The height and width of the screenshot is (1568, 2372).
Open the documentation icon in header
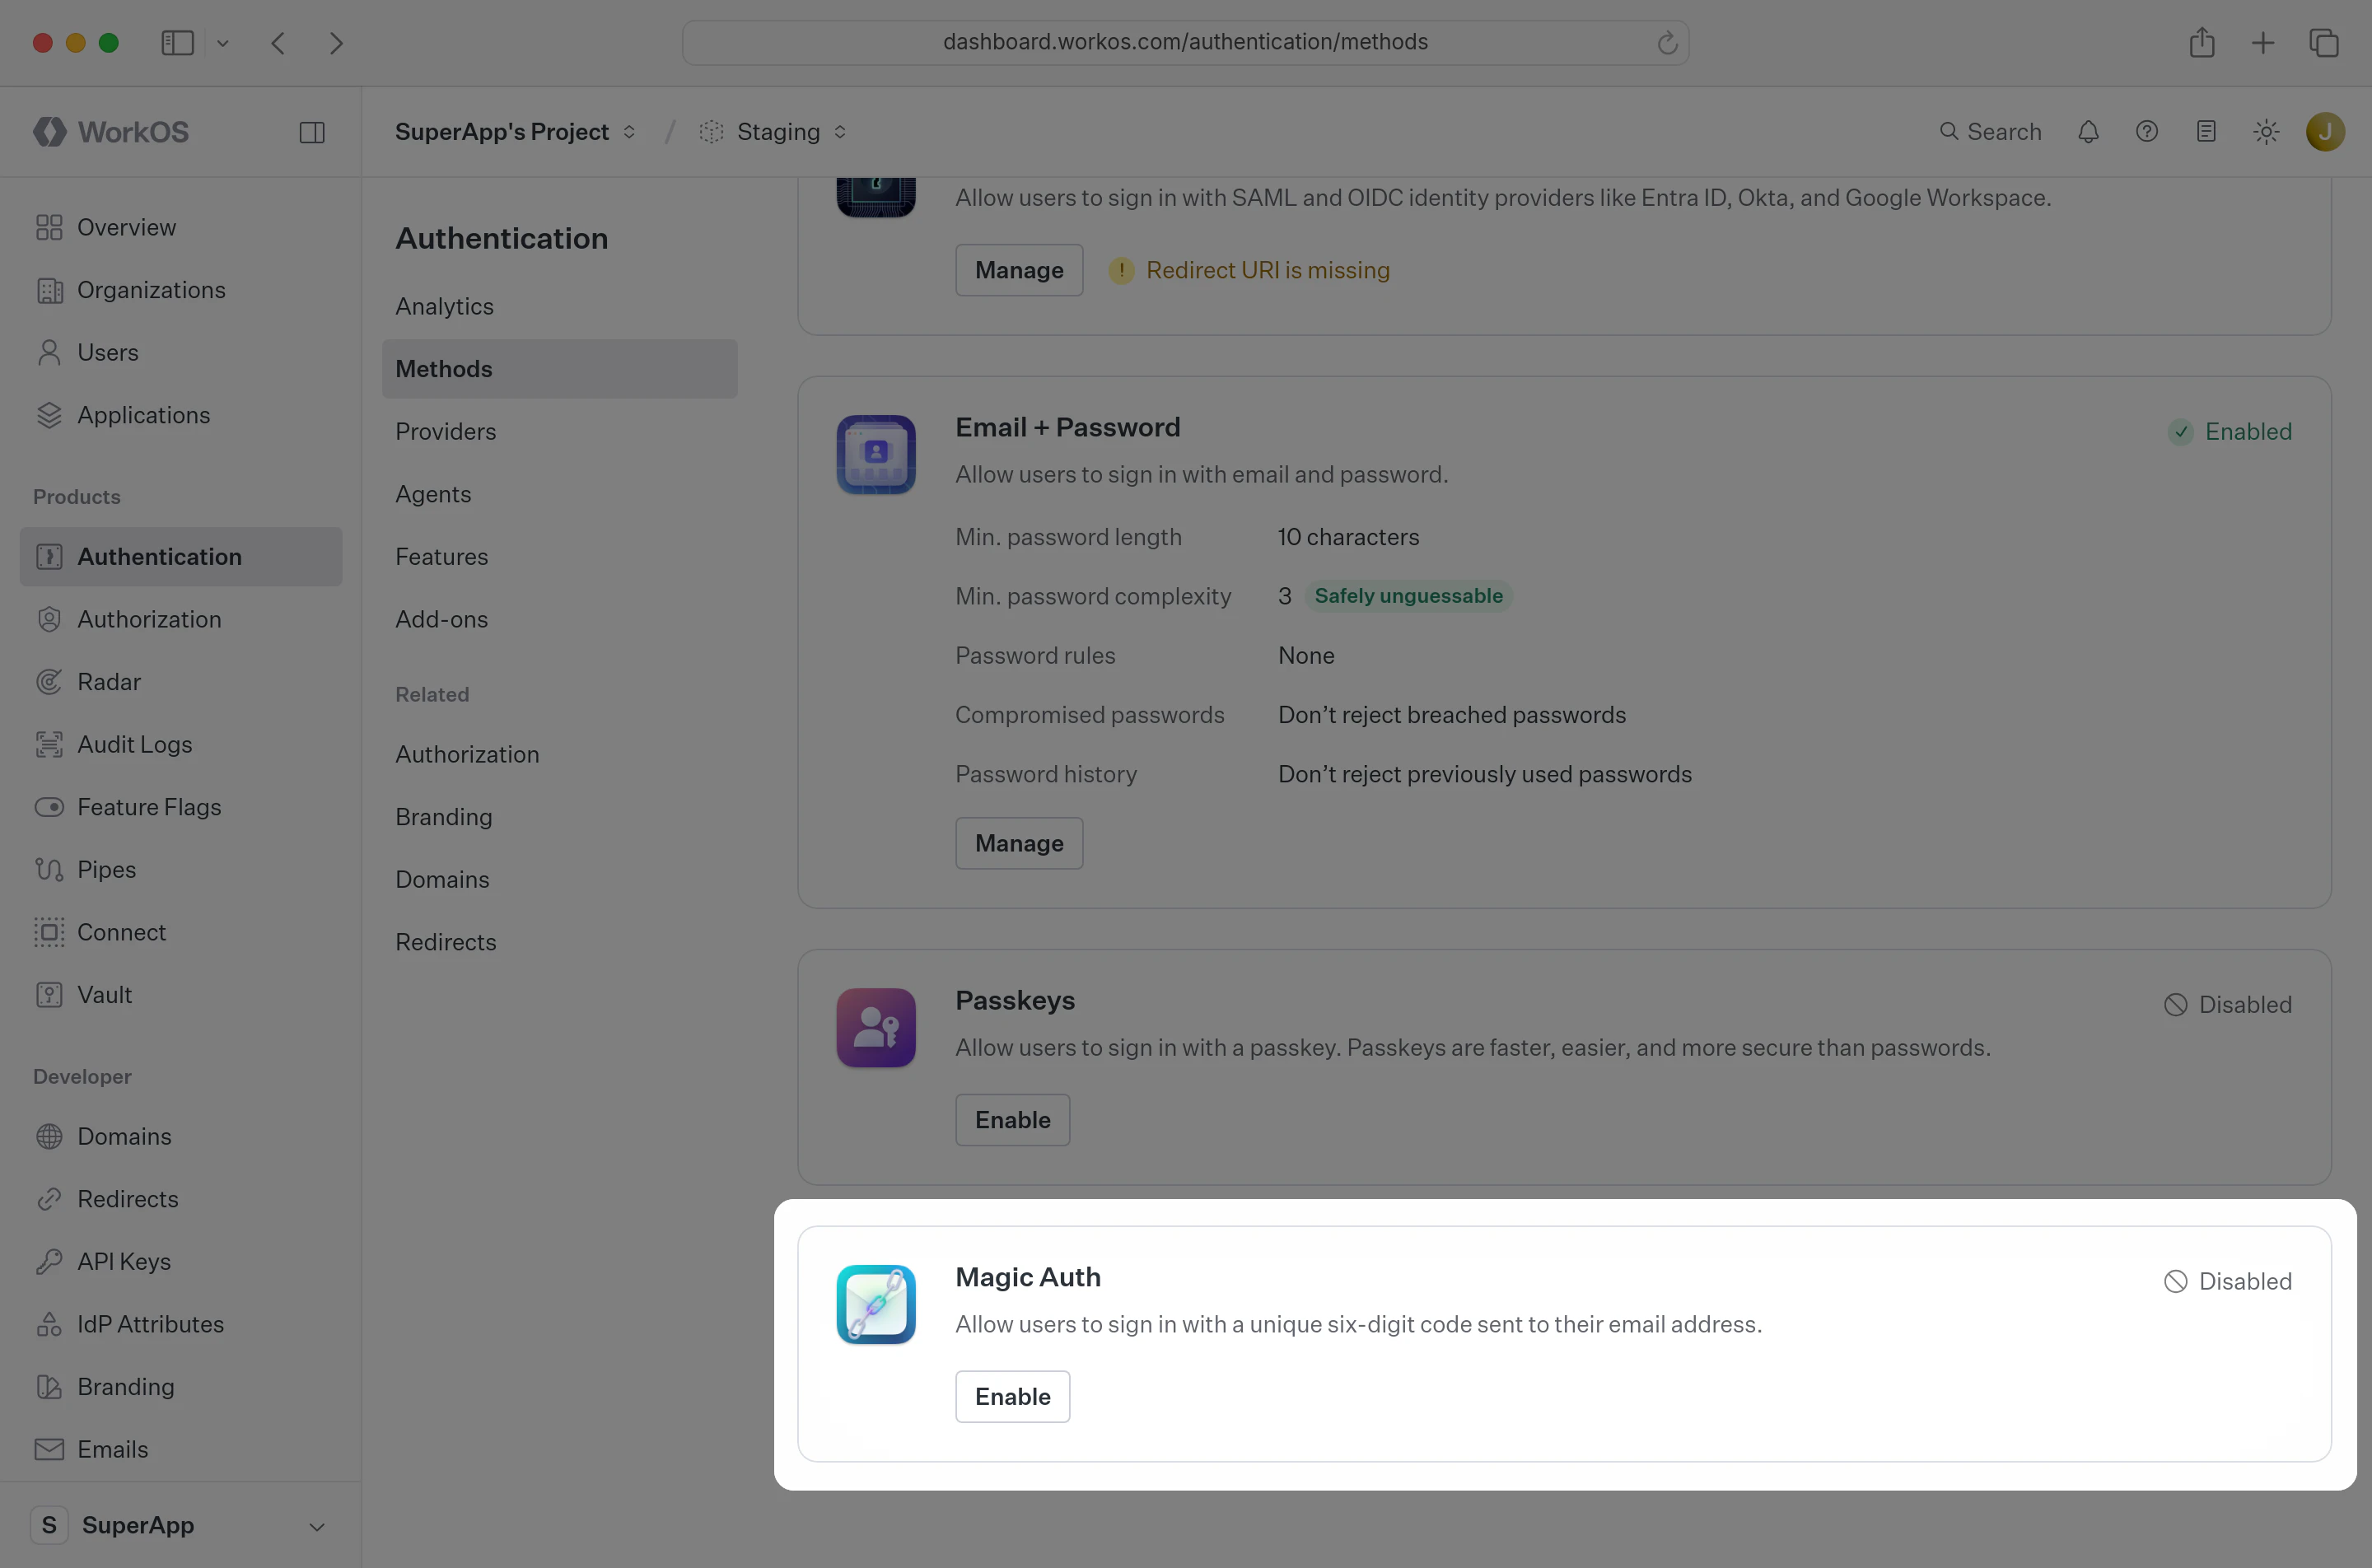[2206, 132]
